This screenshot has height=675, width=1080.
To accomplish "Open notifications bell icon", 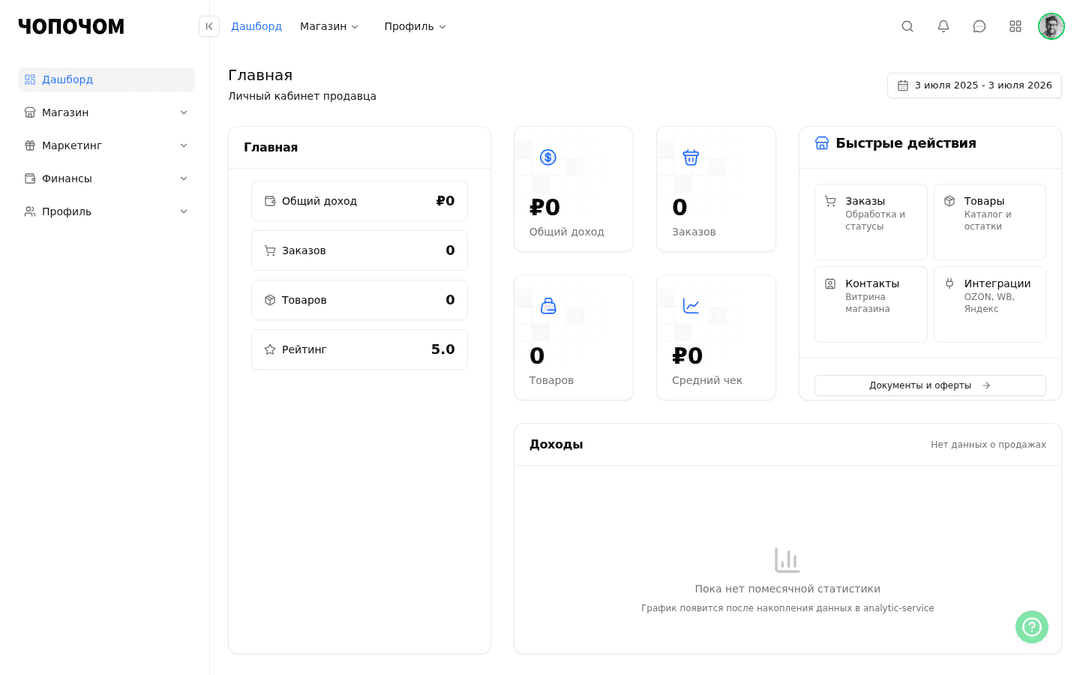I will 943,26.
